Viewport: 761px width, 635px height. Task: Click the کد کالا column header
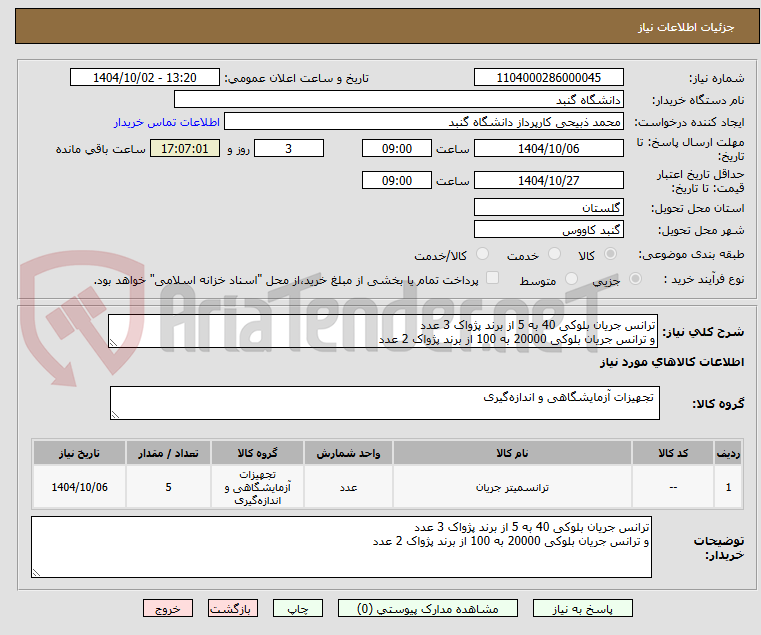tap(673, 453)
